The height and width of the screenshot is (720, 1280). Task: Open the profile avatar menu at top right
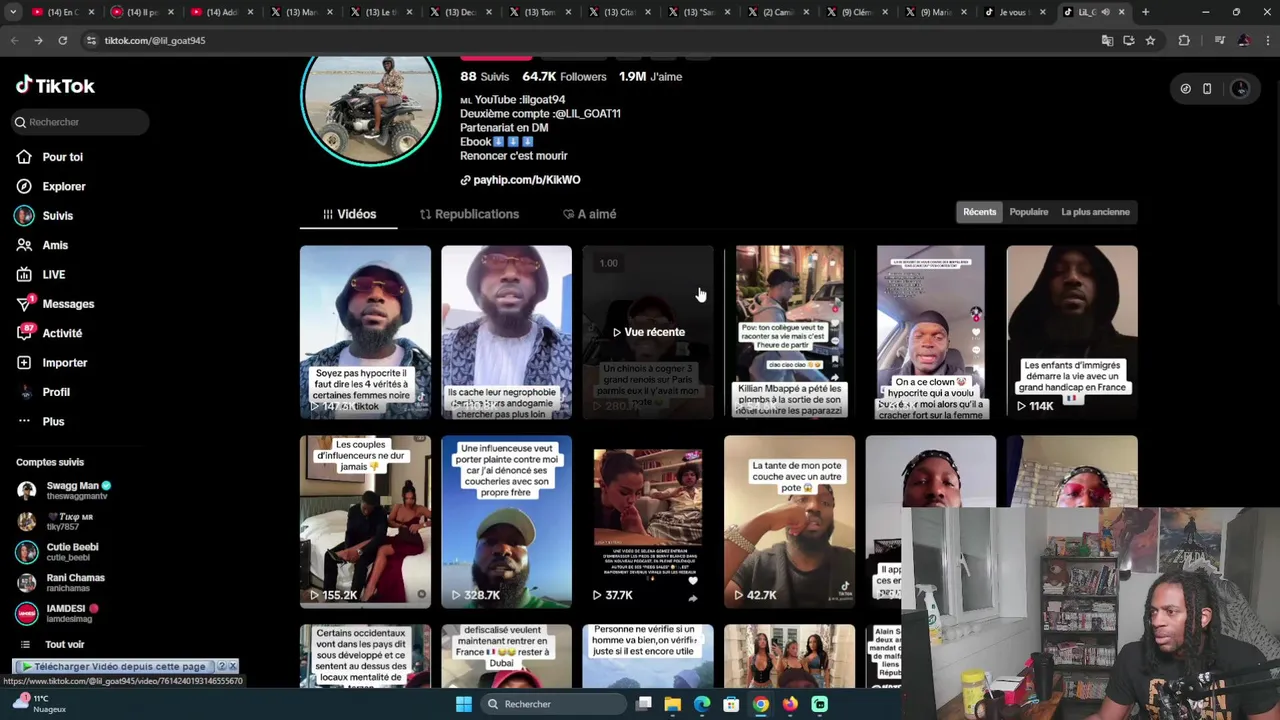point(1240,89)
